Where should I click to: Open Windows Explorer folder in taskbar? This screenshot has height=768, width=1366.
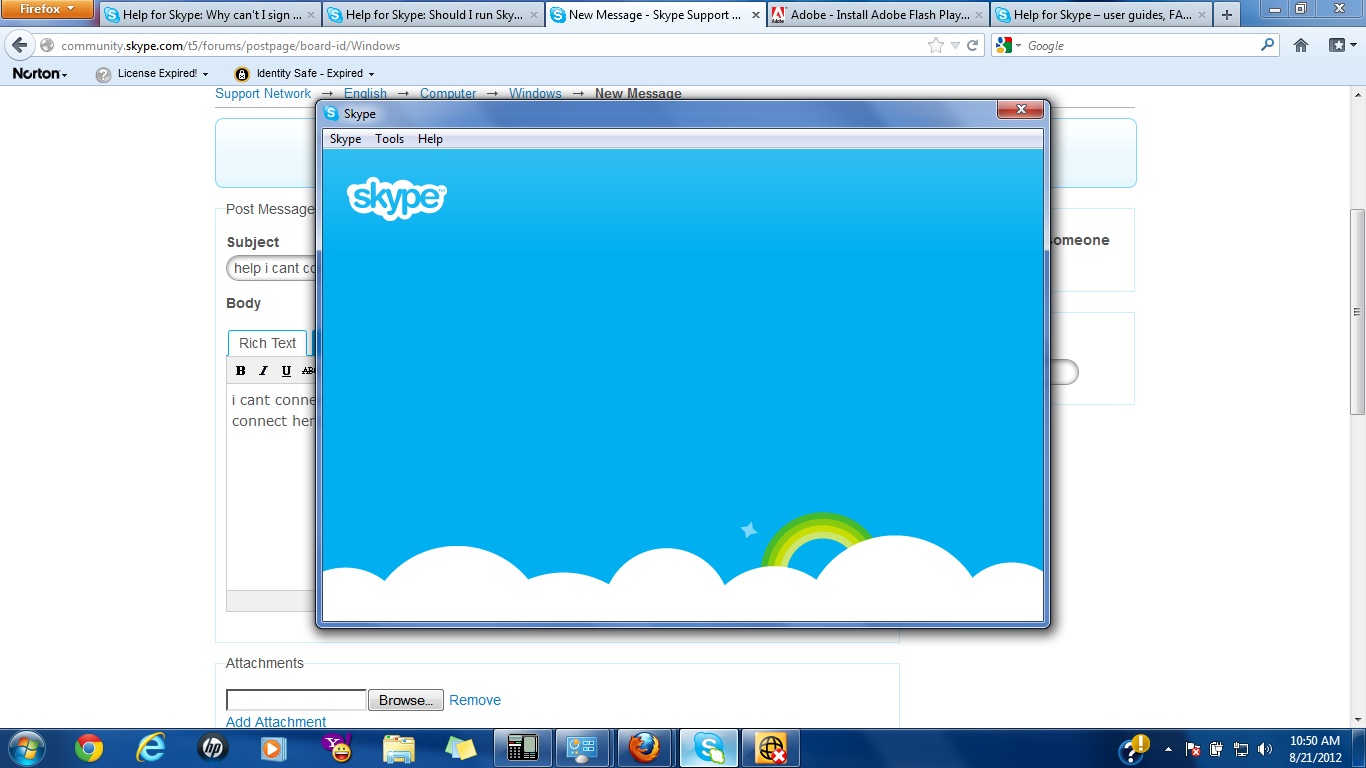click(x=398, y=748)
